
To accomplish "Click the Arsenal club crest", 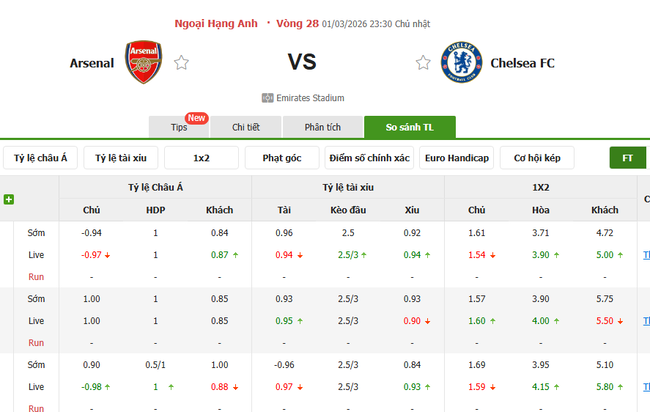I will point(143,62).
